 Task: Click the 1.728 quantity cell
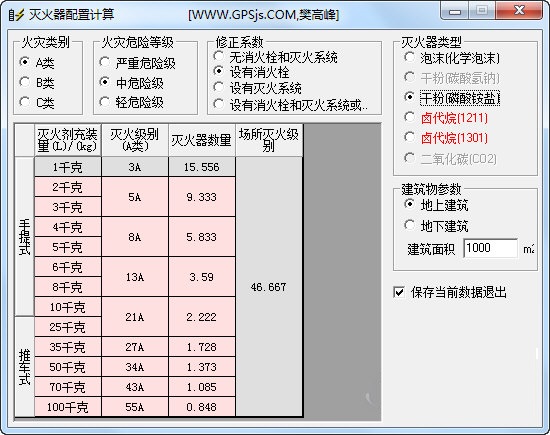[202, 347]
